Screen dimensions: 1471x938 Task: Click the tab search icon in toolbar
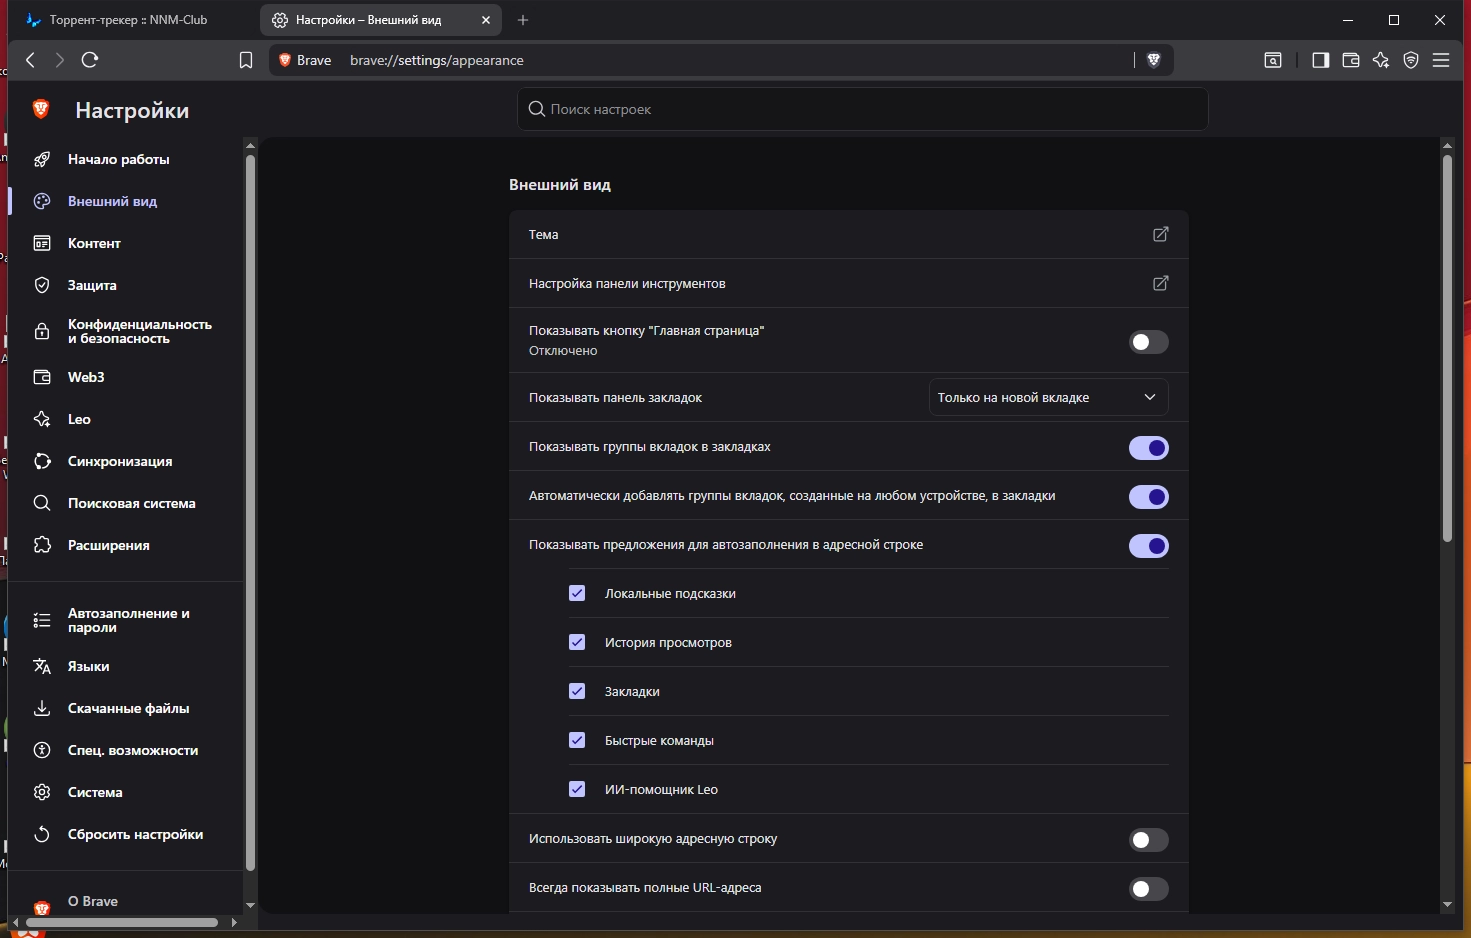pyautogui.click(x=1273, y=60)
